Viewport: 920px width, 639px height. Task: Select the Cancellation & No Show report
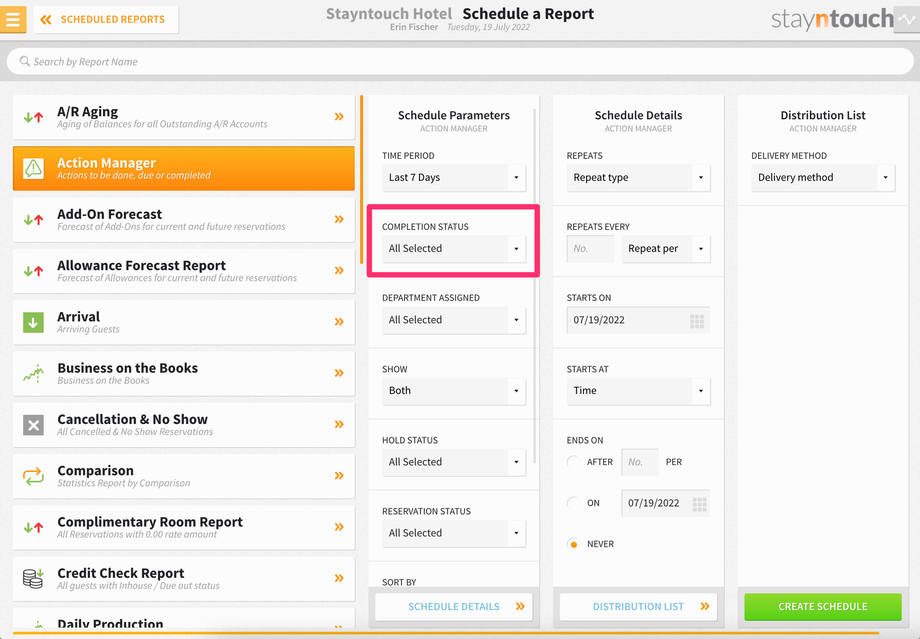[184, 424]
